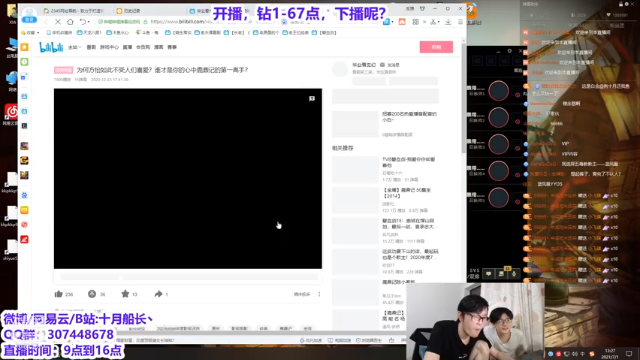Viewport: 640px width, 360px height.
Task: Like the video with thumbs-up icon
Action: (59, 294)
